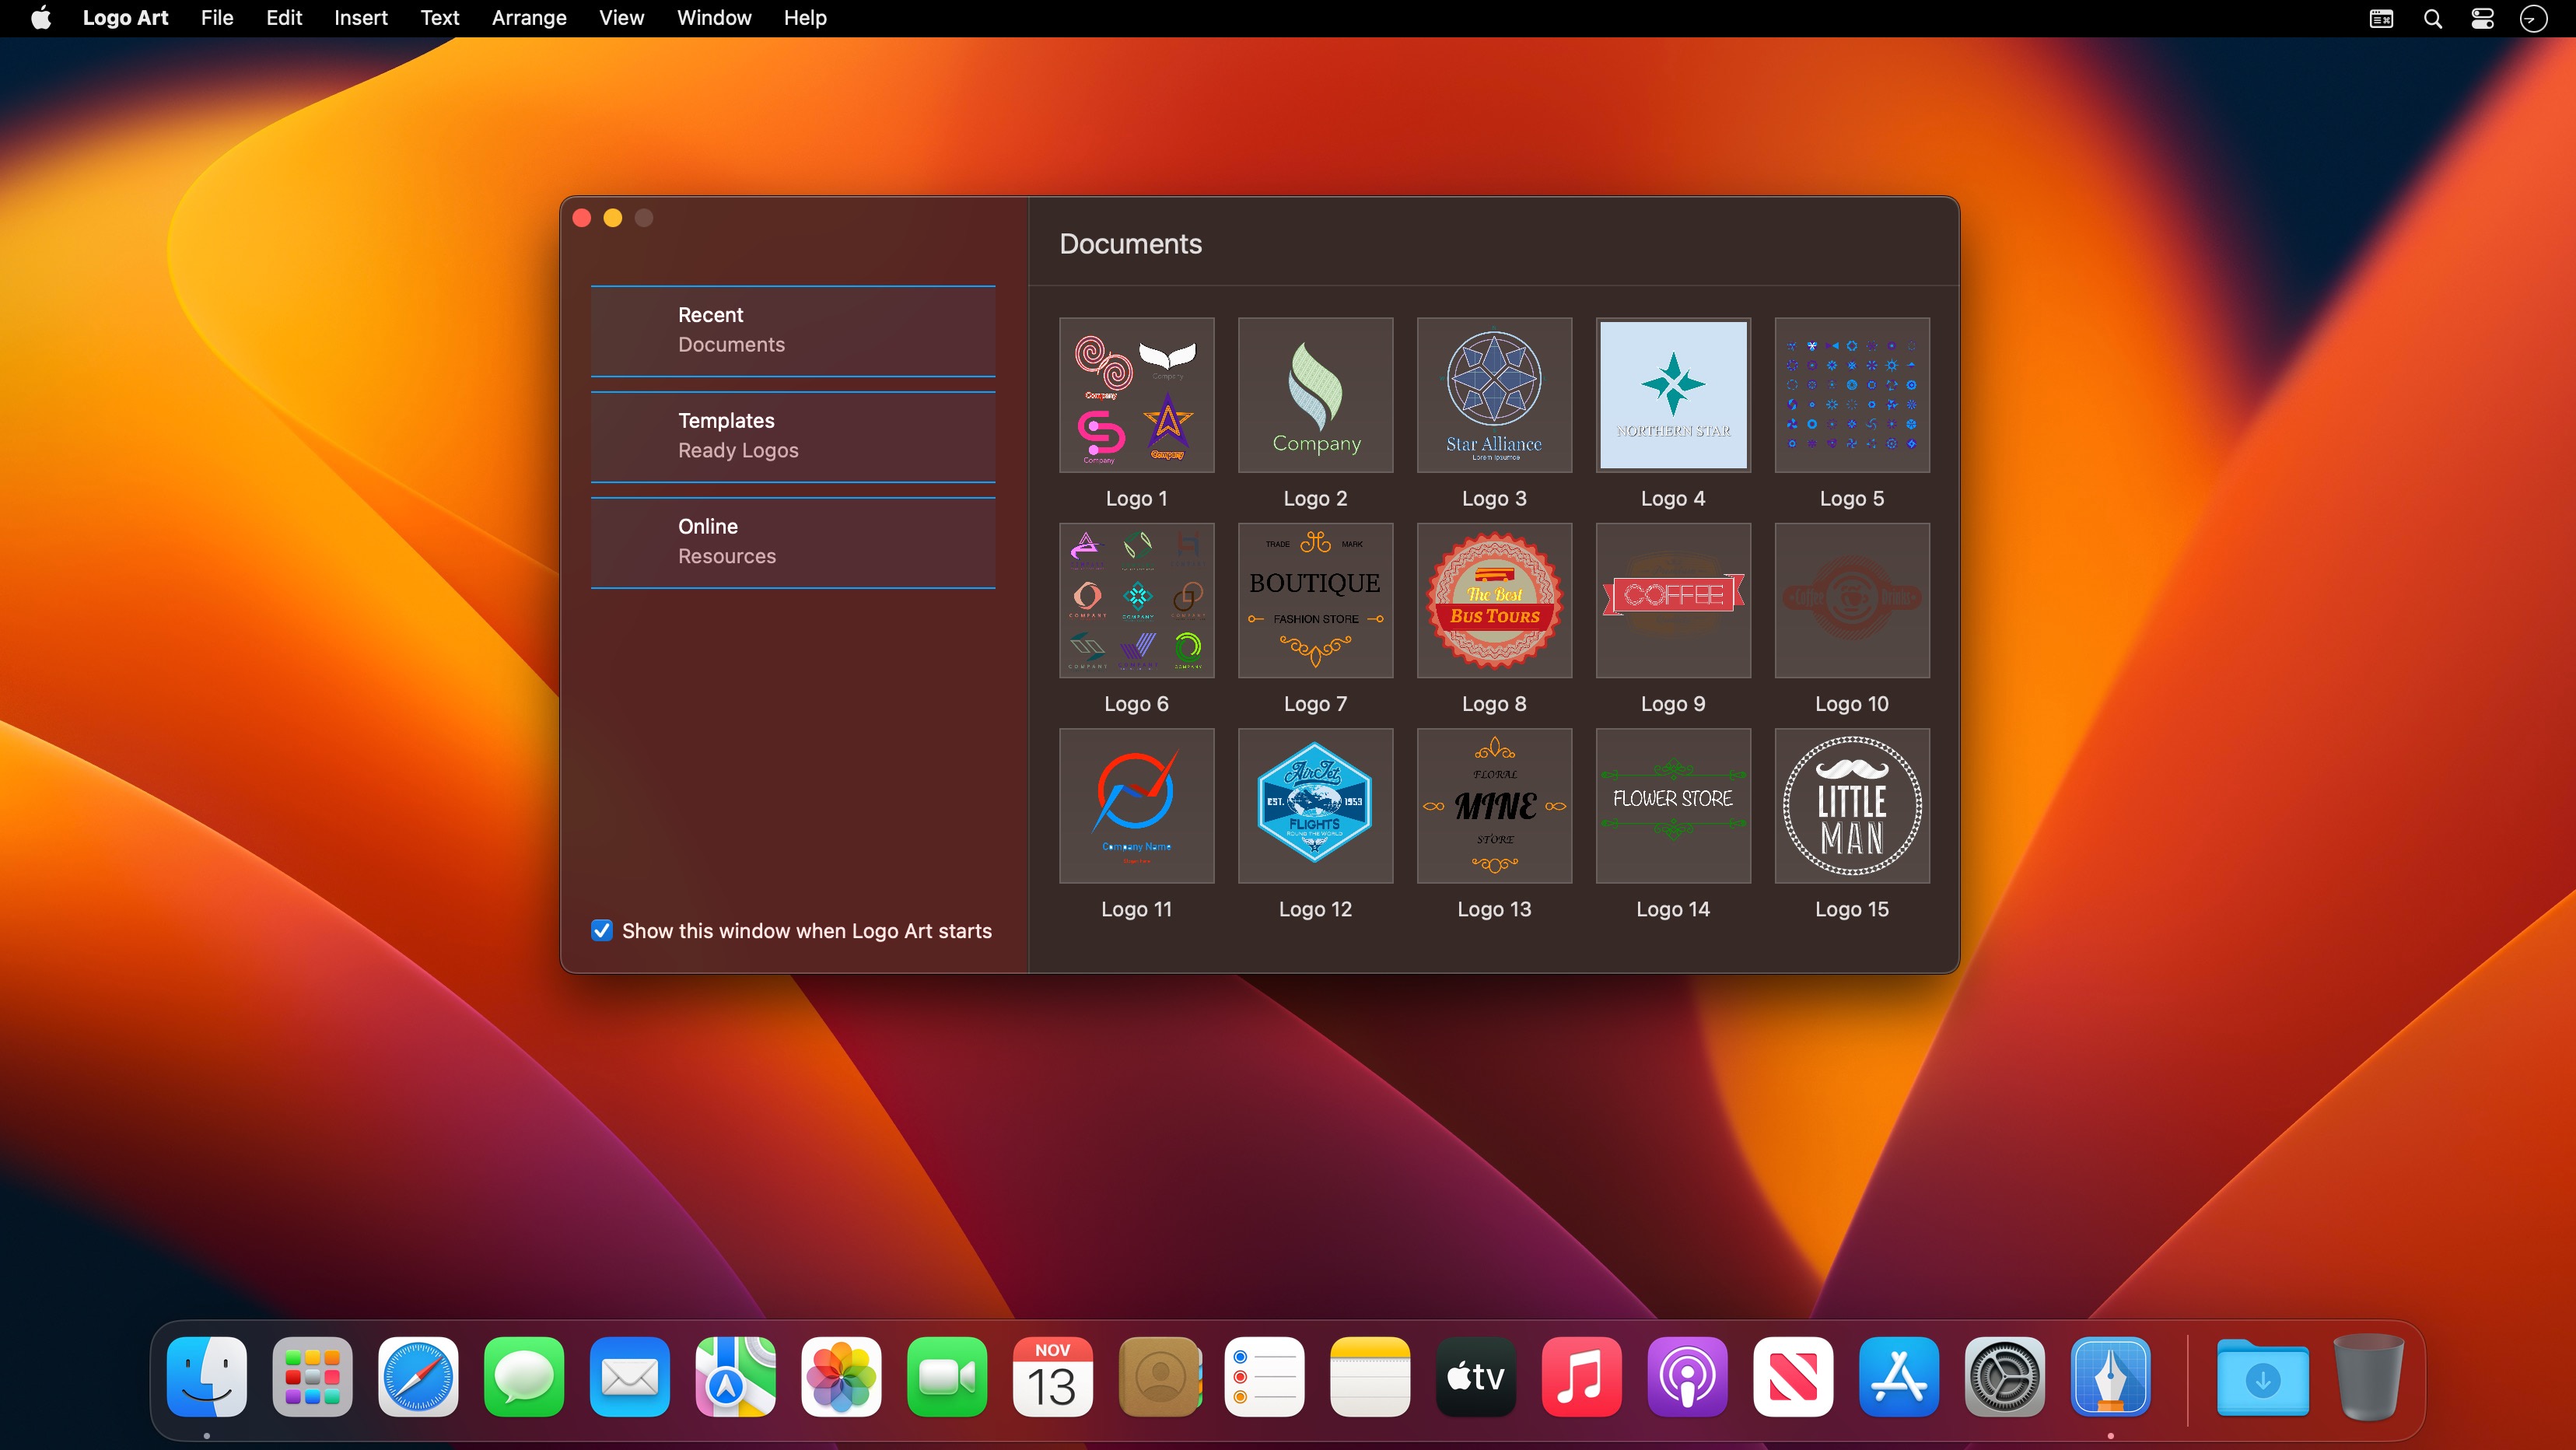Open Control Center in menu bar
The height and width of the screenshot is (1450, 2576).
[2482, 18]
